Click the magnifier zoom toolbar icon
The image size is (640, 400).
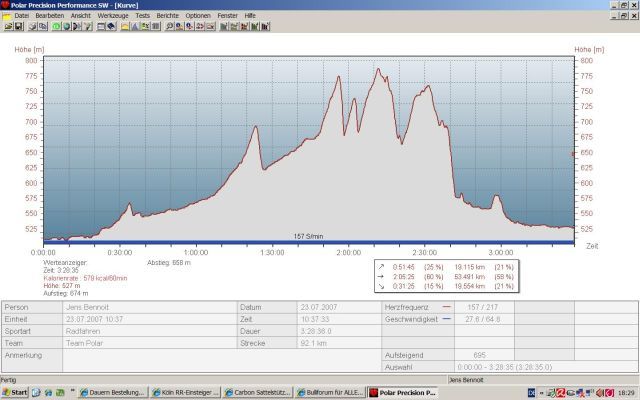(169, 27)
